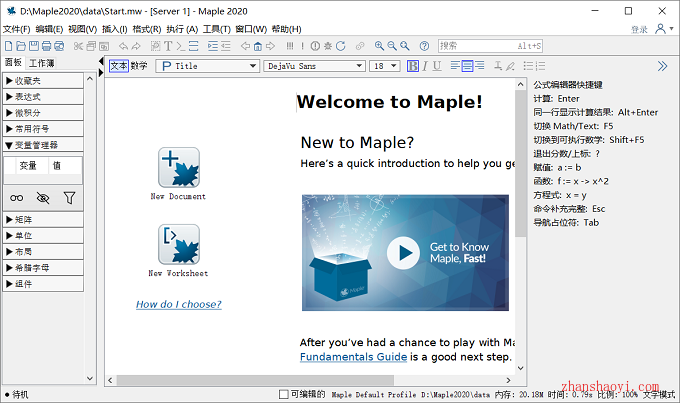Open help with the question mark icon

(x=424, y=46)
